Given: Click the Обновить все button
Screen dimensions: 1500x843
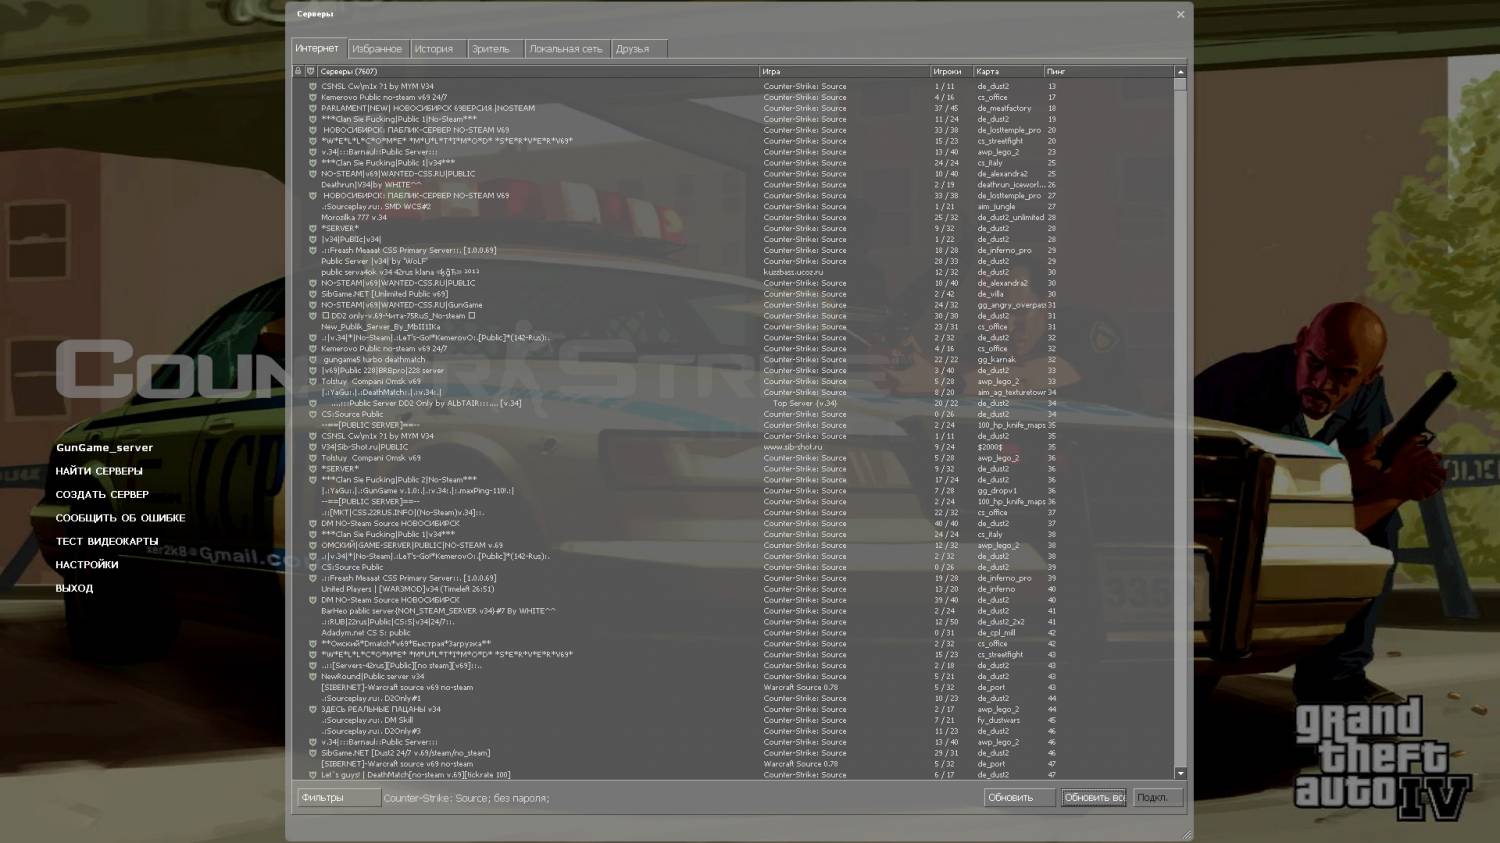Looking at the screenshot, I should coord(1094,798).
